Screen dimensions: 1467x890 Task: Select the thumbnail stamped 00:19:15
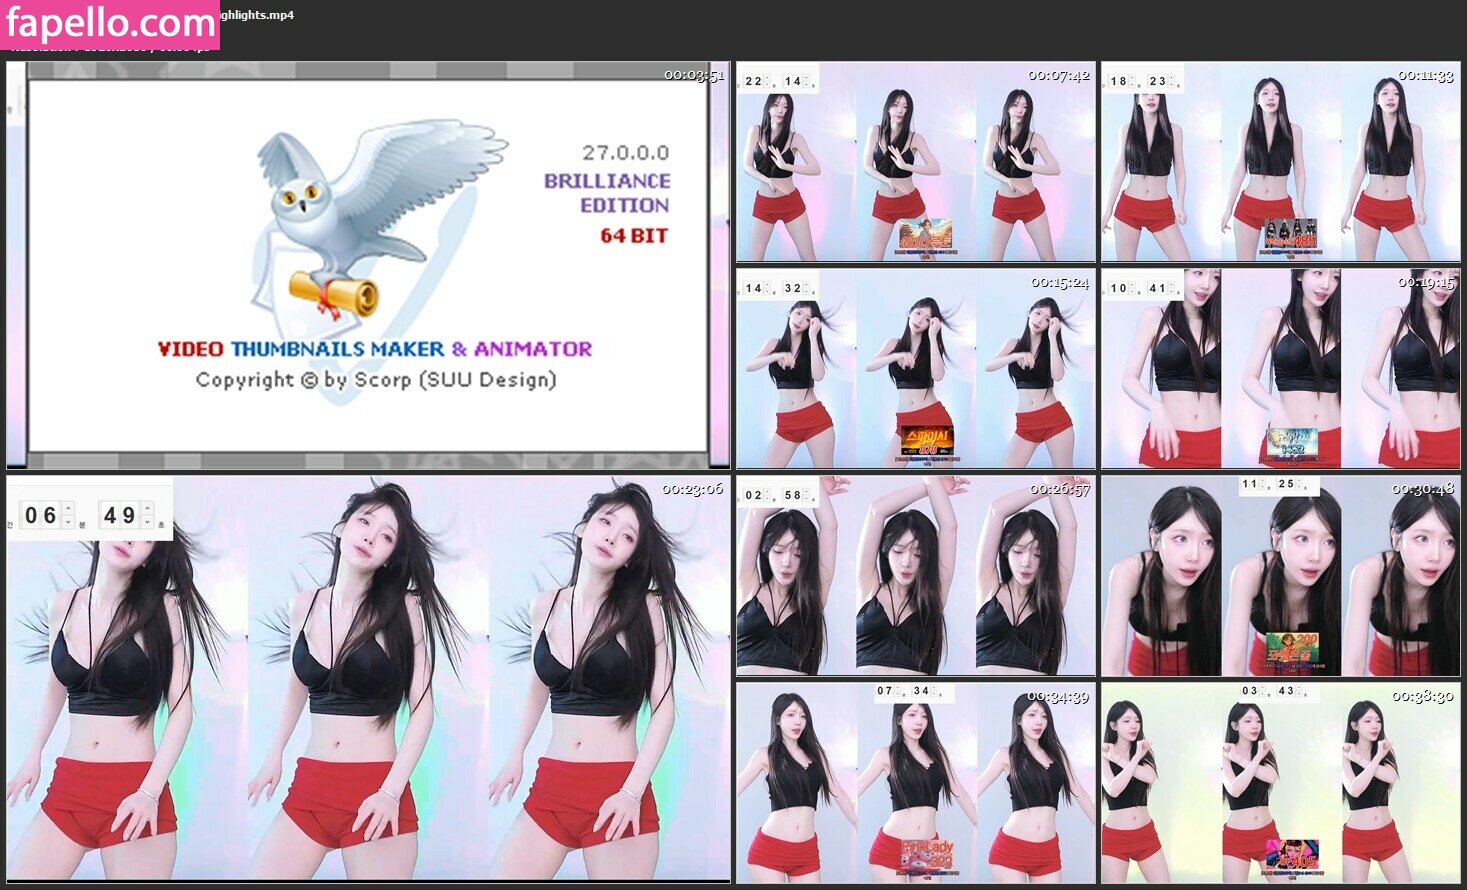(x=1280, y=368)
